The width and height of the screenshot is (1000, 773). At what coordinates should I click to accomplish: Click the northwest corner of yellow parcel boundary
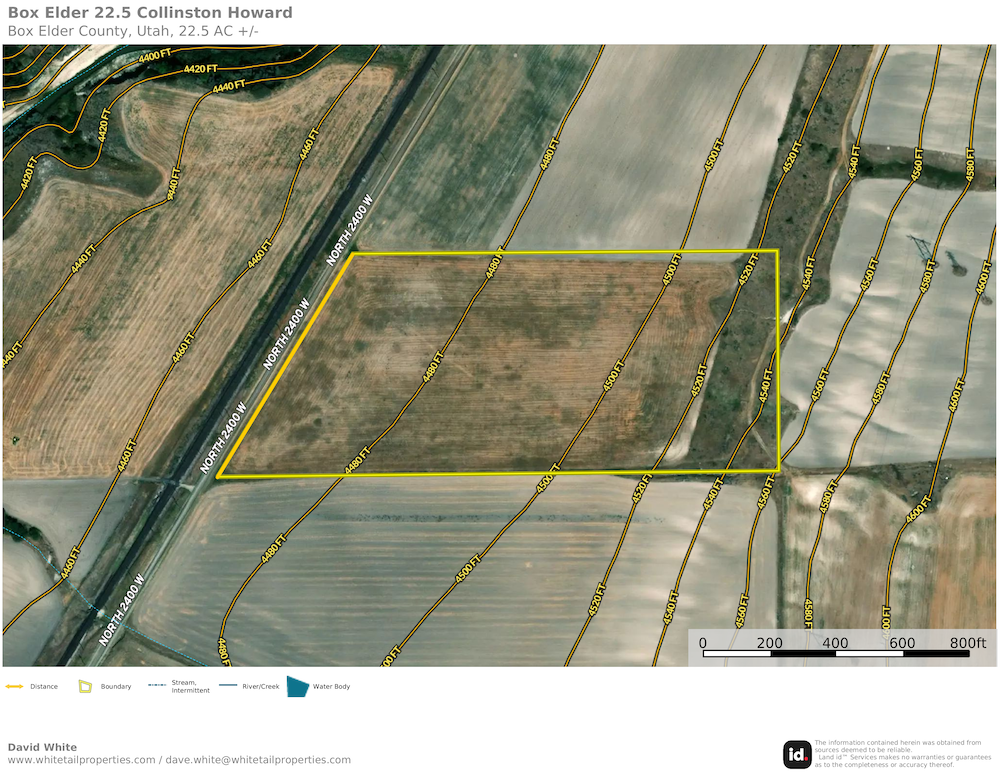point(353,254)
